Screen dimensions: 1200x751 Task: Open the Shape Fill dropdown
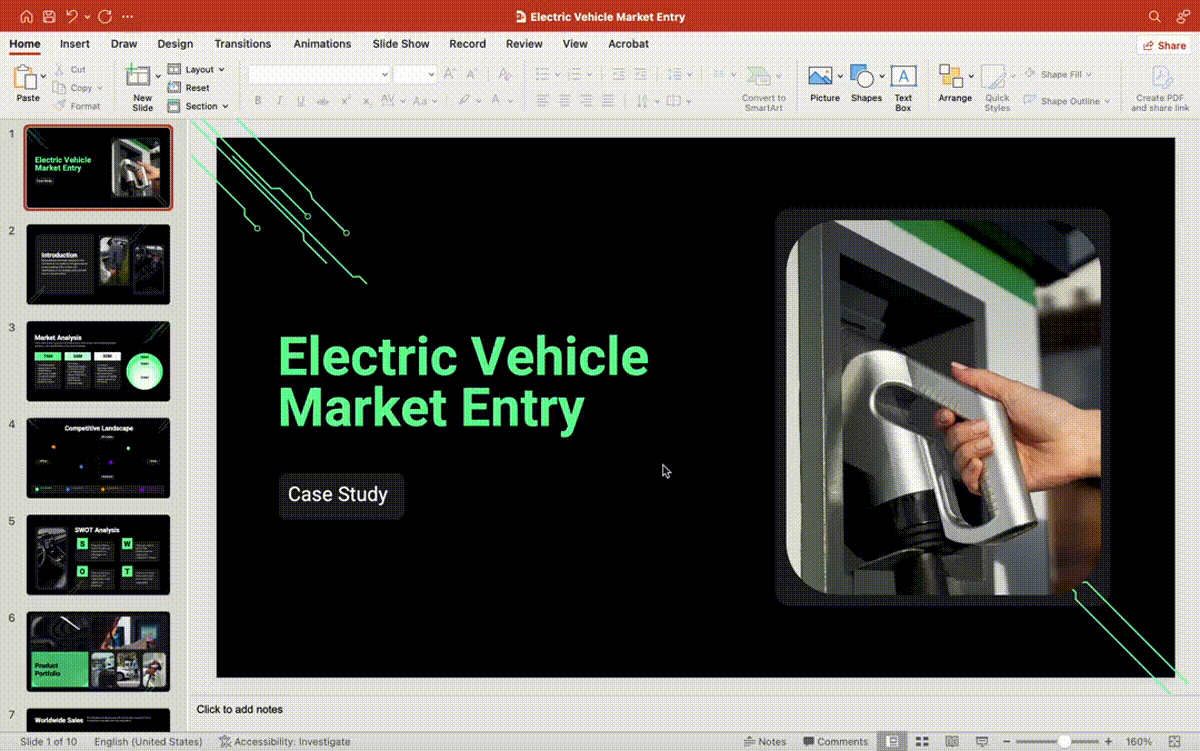coord(1060,73)
